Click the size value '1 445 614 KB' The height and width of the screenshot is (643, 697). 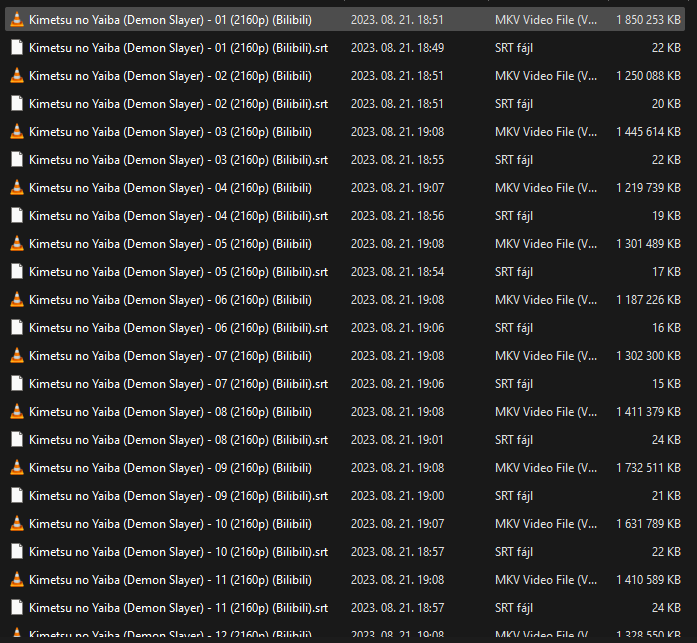click(x=648, y=132)
